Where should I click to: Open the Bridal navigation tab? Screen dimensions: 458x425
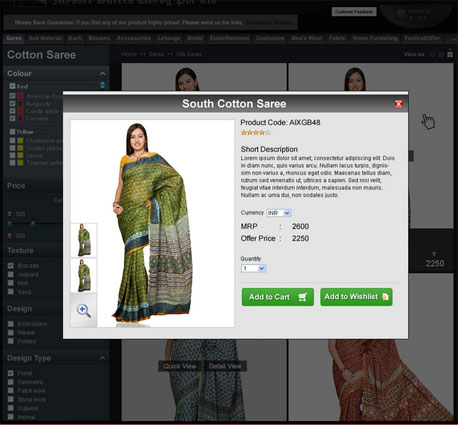click(195, 38)
